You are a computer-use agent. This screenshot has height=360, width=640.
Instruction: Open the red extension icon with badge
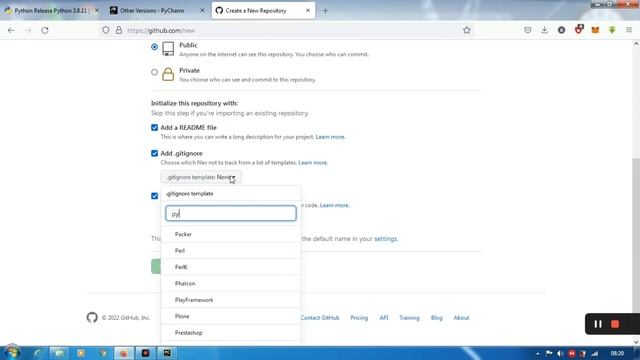point(579,29)
